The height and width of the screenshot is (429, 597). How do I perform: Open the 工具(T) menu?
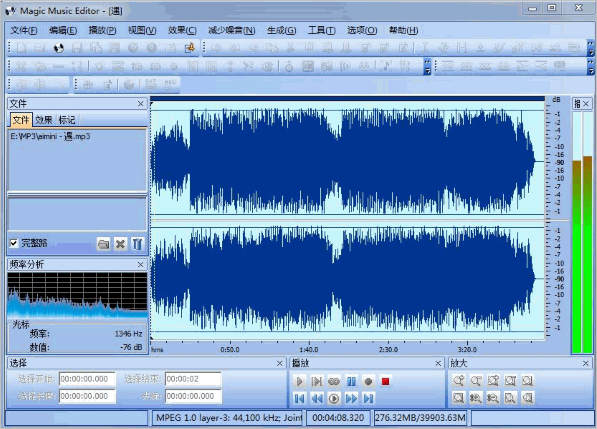[322, 30]
